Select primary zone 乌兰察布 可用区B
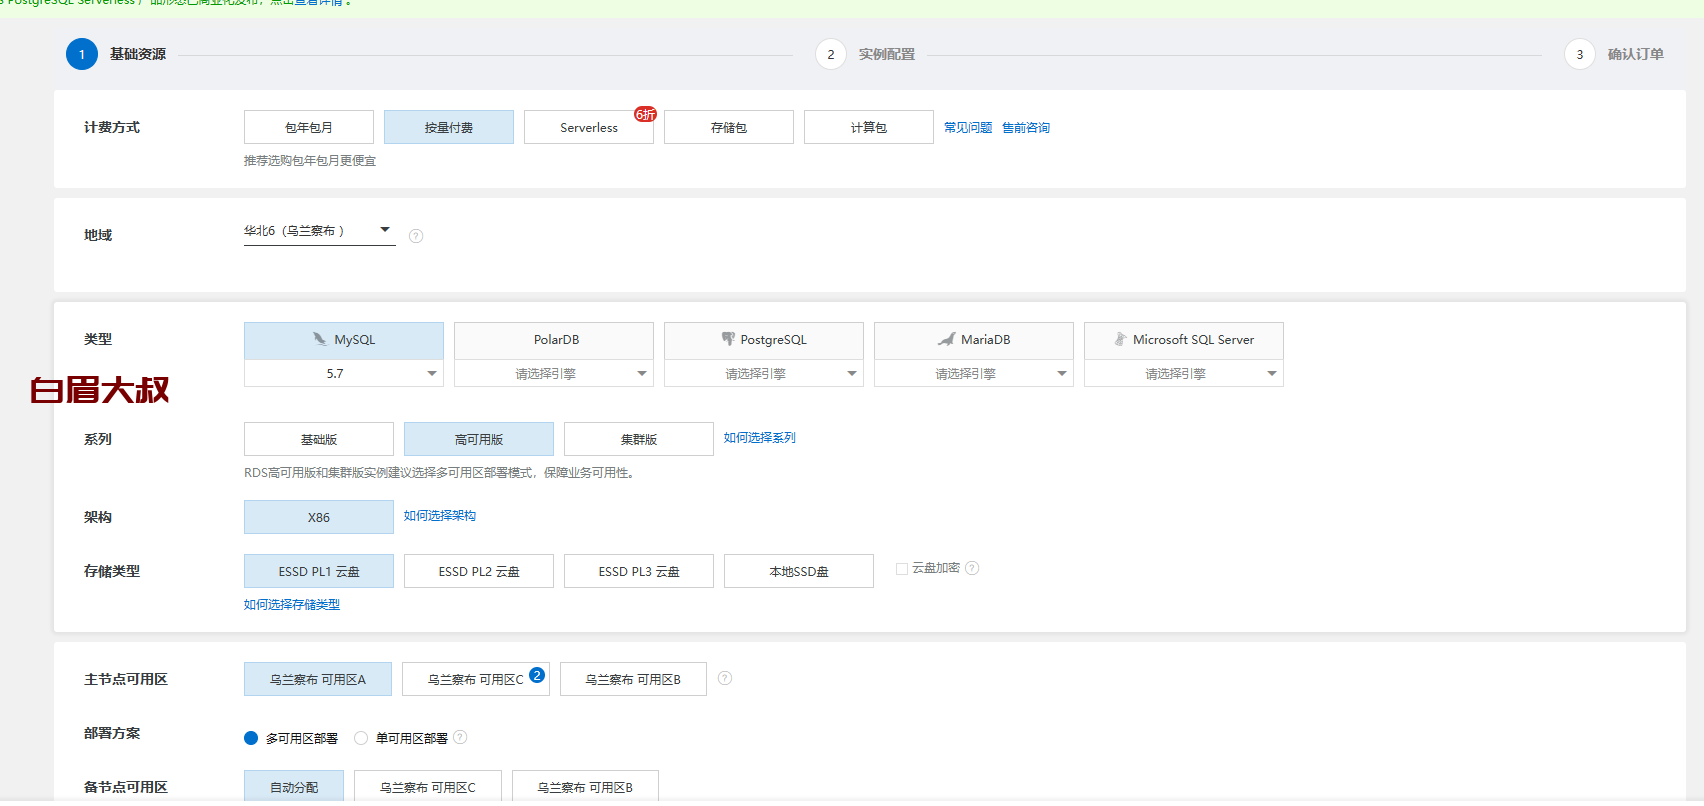1704x806 pixels. pos(633,679)
